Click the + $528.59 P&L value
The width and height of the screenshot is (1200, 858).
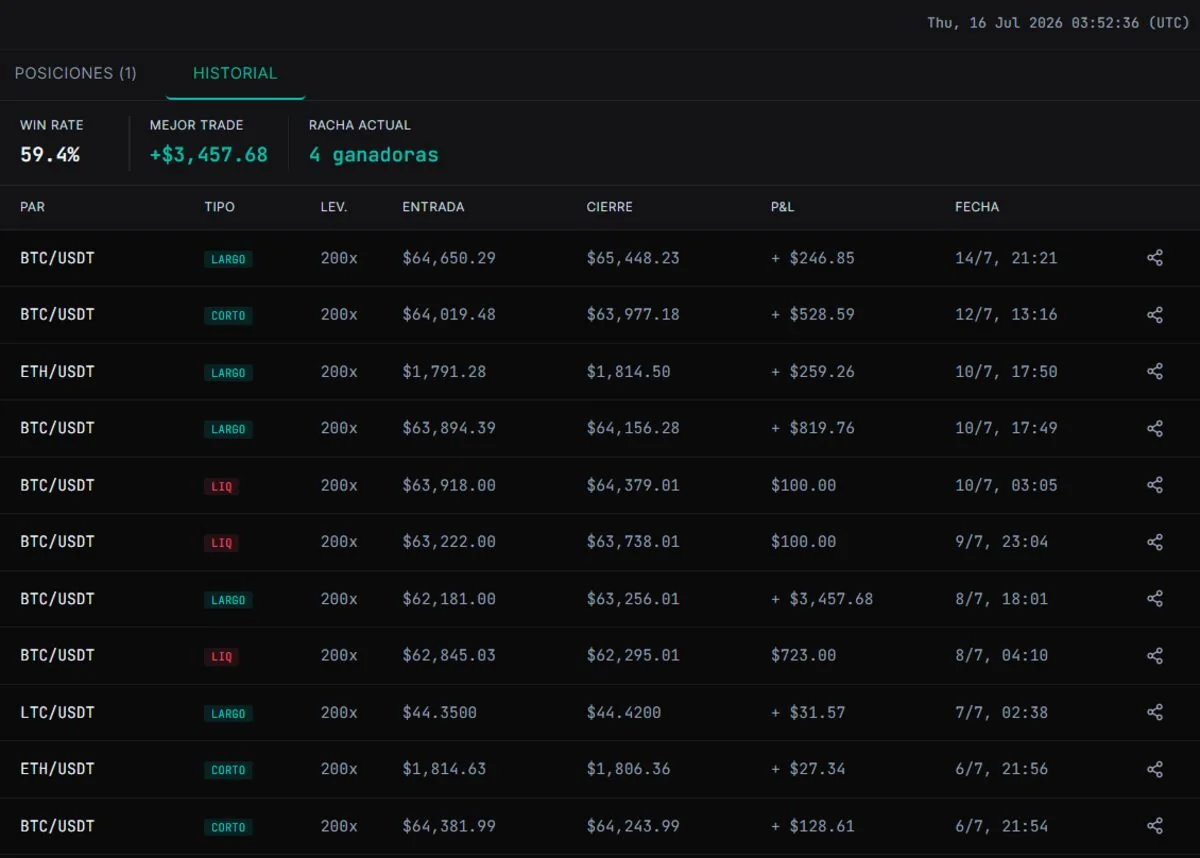point(813,315)
